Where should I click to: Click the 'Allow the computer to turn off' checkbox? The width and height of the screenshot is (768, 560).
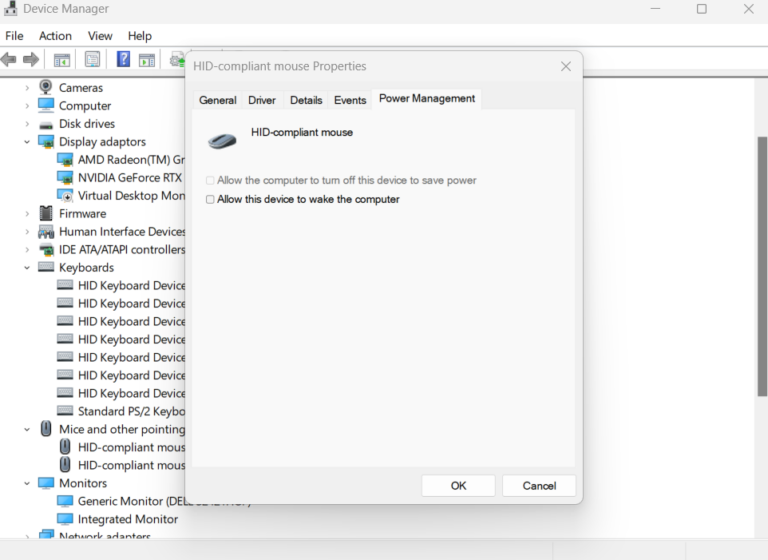[x=210, y=181]
